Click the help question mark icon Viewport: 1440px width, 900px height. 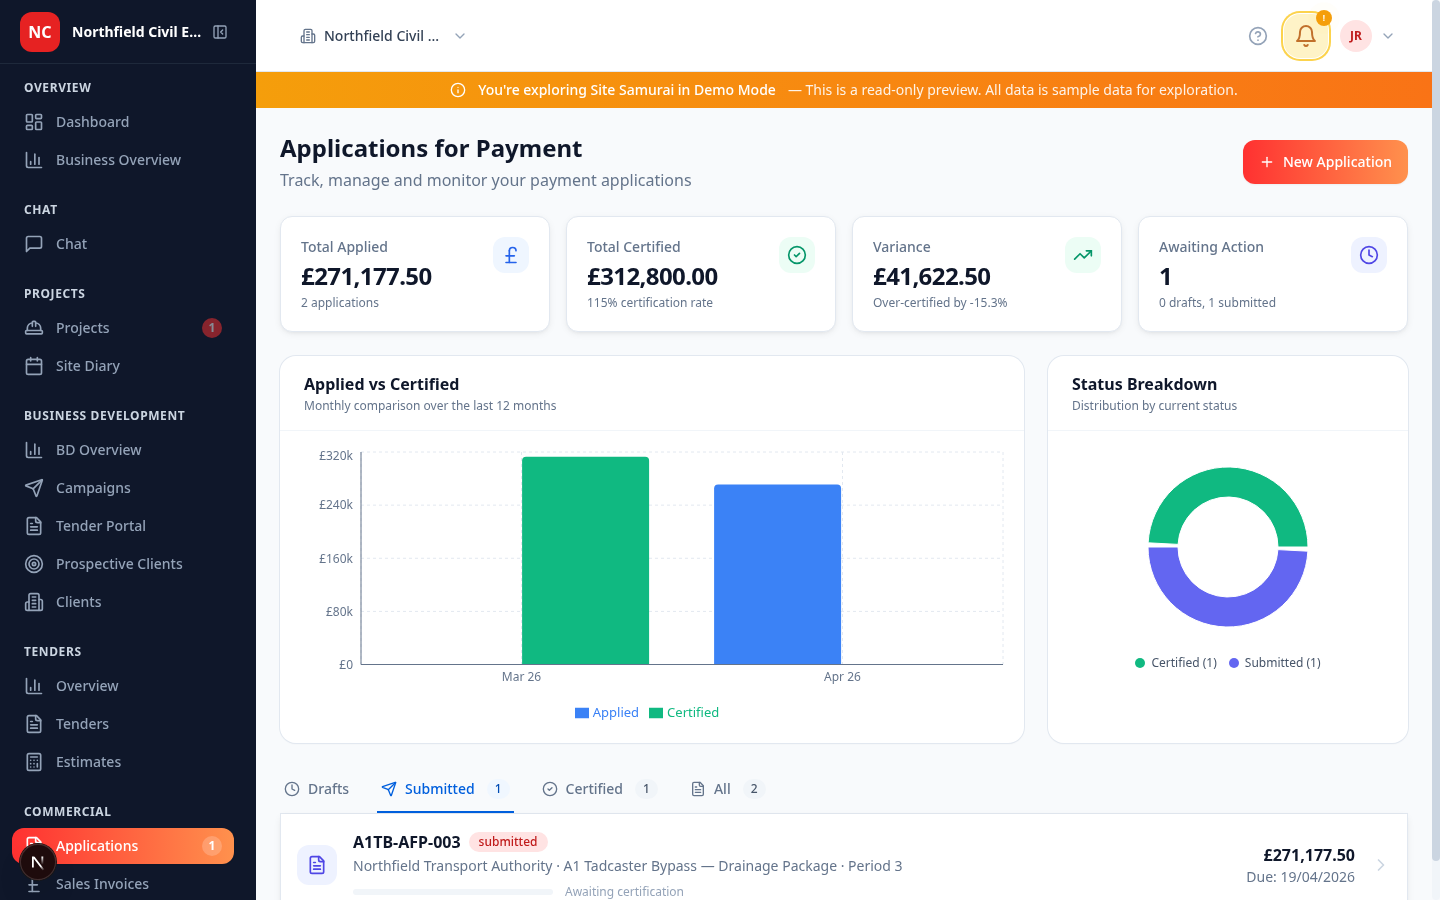(x=1257, y=36)
